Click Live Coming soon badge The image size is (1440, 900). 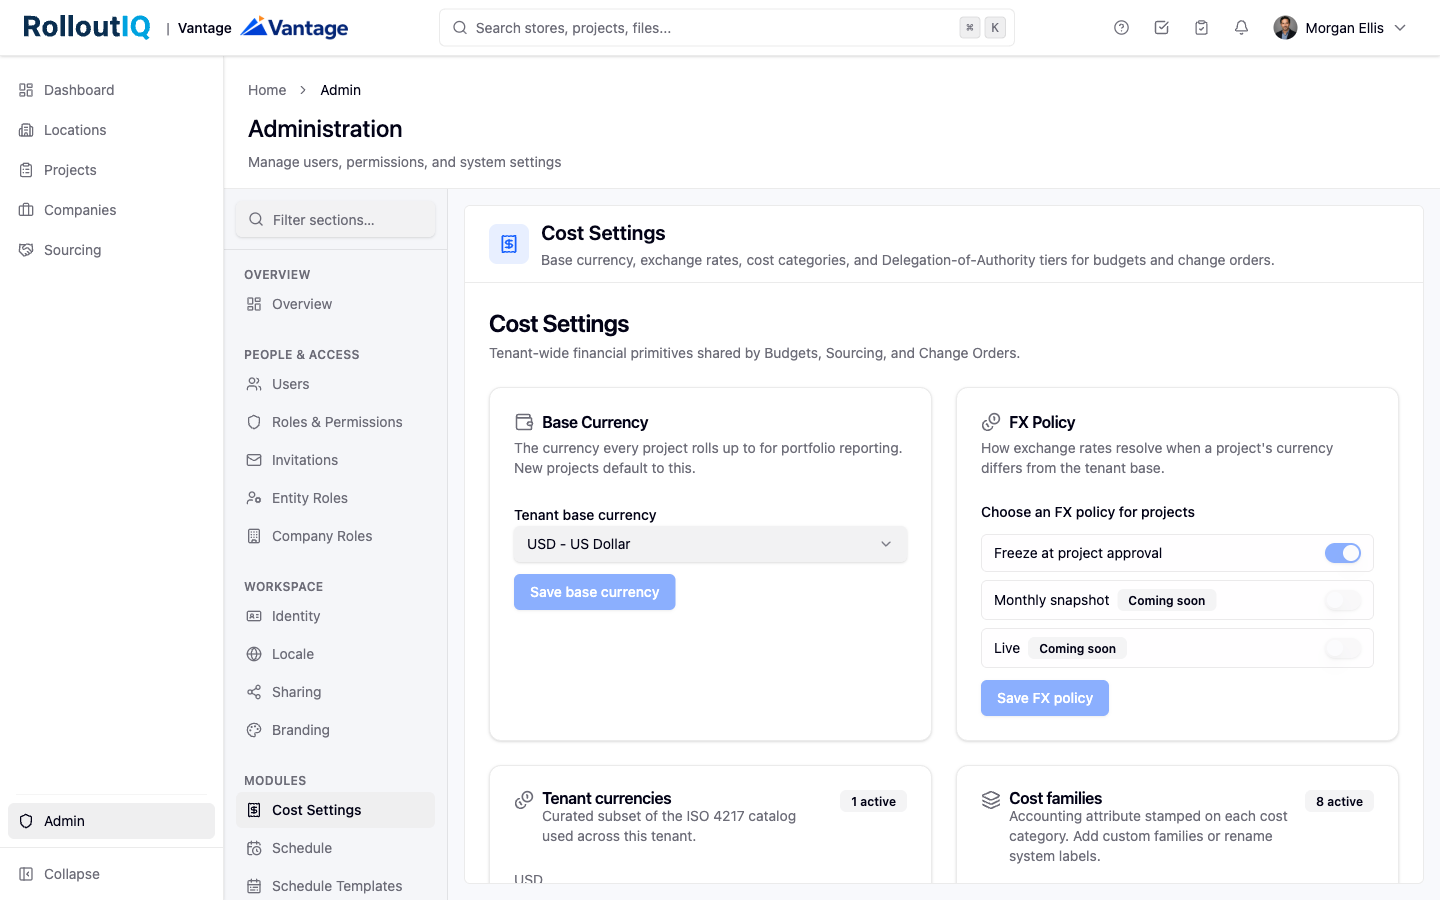pyautogui.click(x=1077, y=648)
